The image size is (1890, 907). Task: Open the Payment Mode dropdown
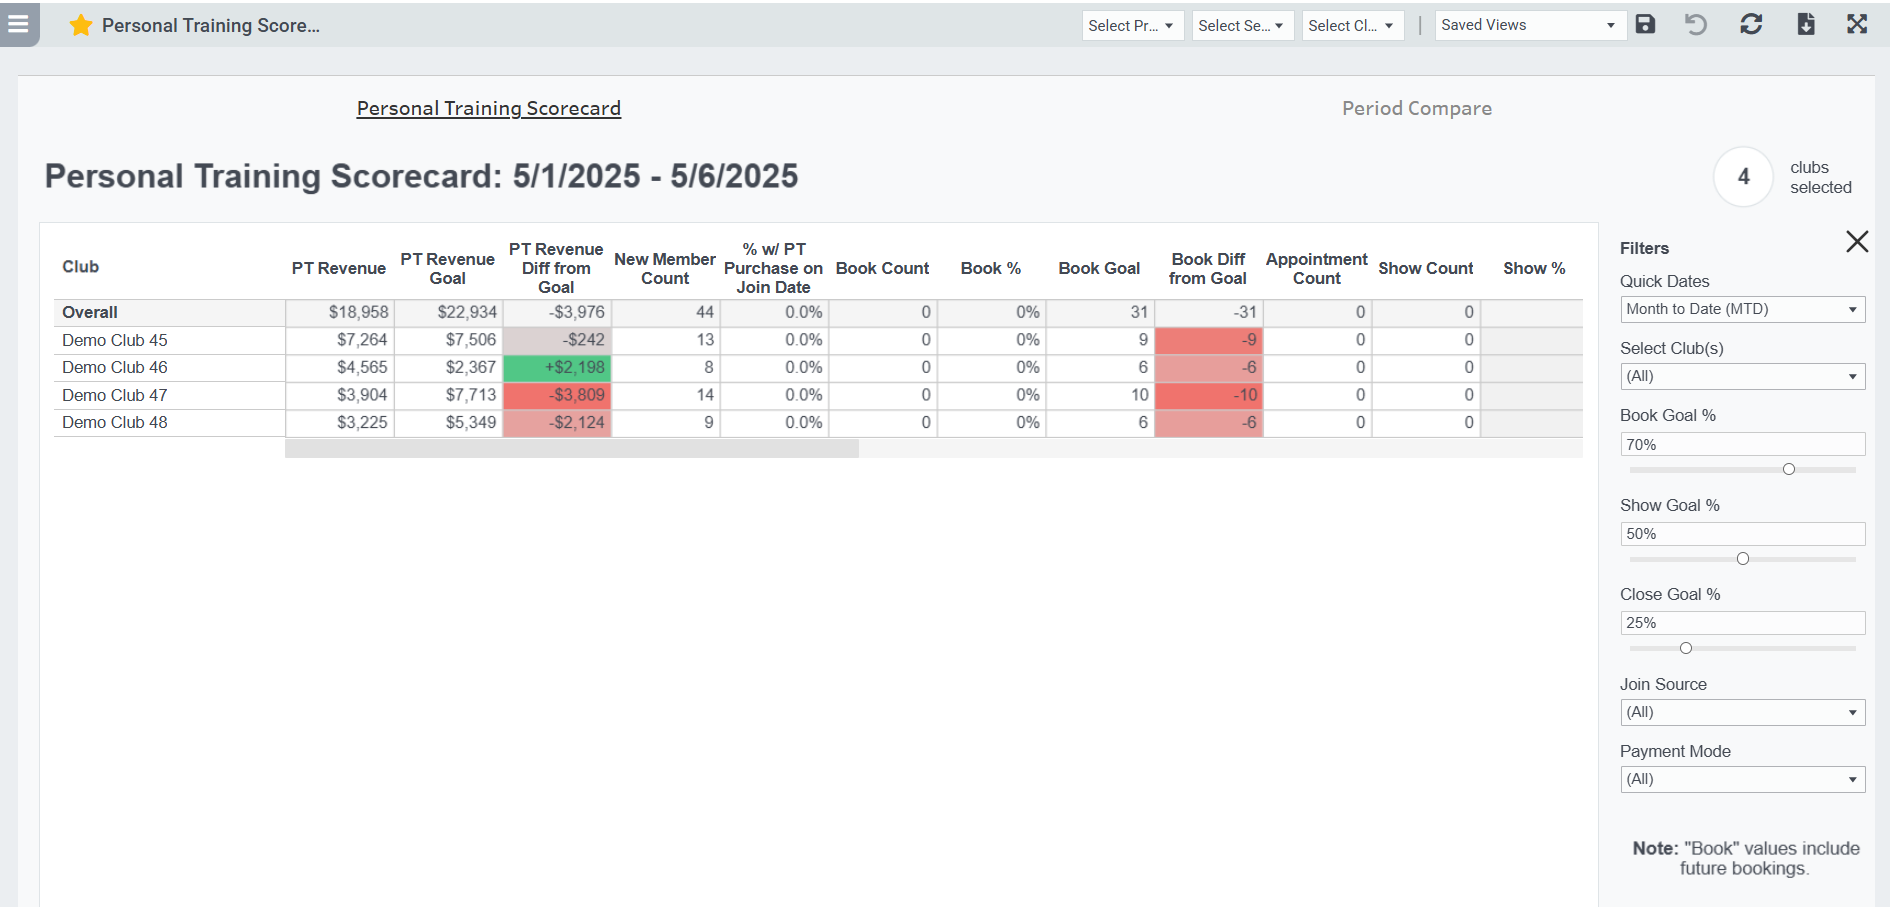1742,779
